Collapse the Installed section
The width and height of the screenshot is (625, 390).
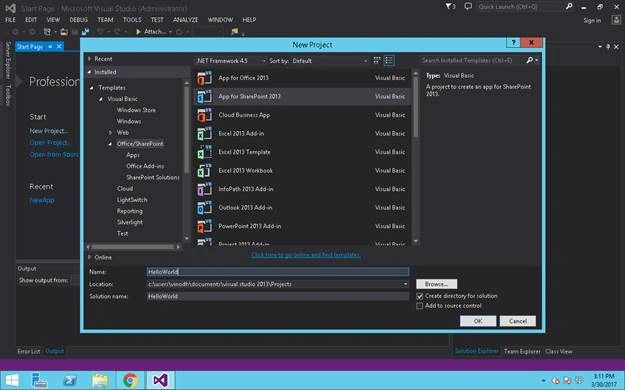pos(90,72)
